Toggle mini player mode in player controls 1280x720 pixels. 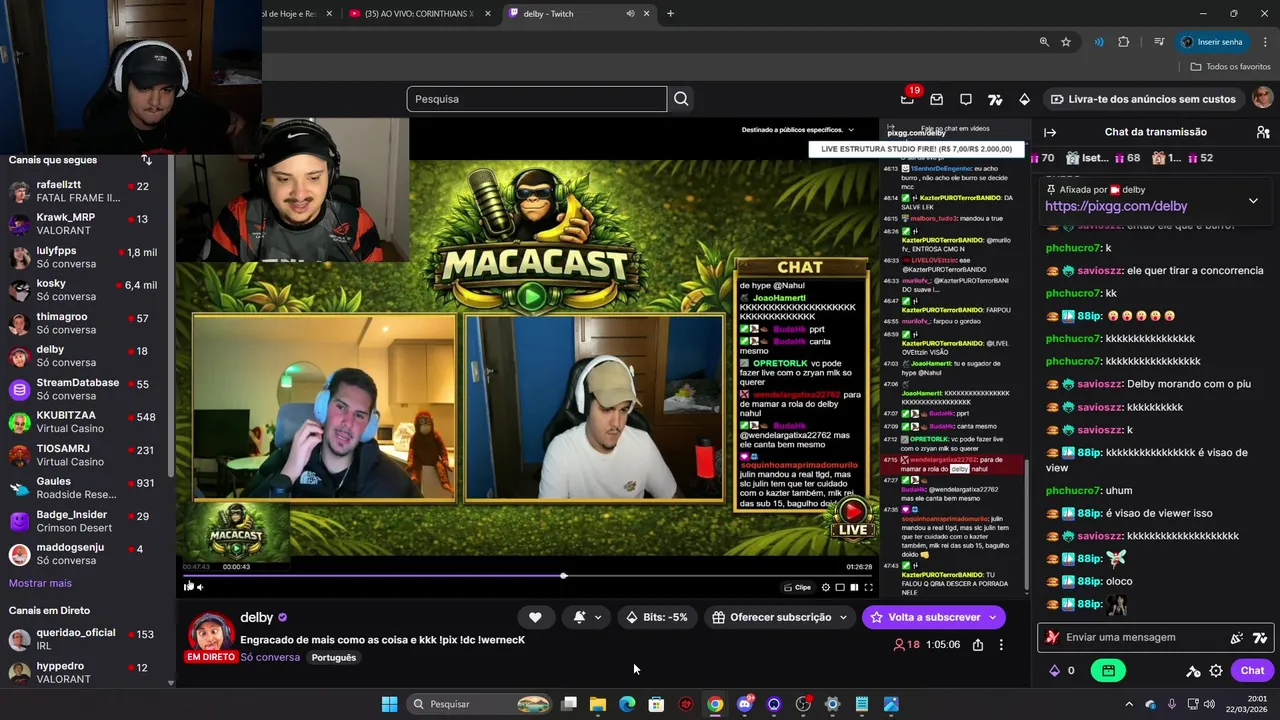pyautogui.click(x=840, y=587)
